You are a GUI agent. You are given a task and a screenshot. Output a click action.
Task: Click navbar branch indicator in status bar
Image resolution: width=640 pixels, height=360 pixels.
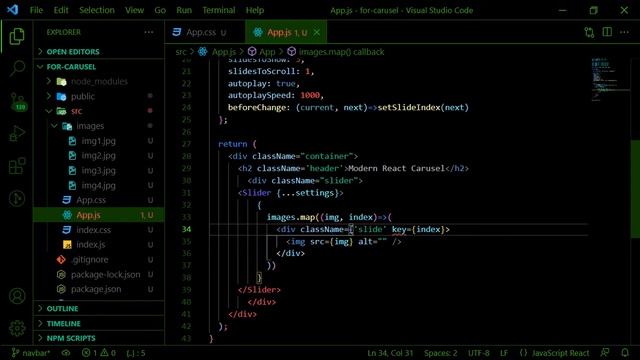[31, 353]
